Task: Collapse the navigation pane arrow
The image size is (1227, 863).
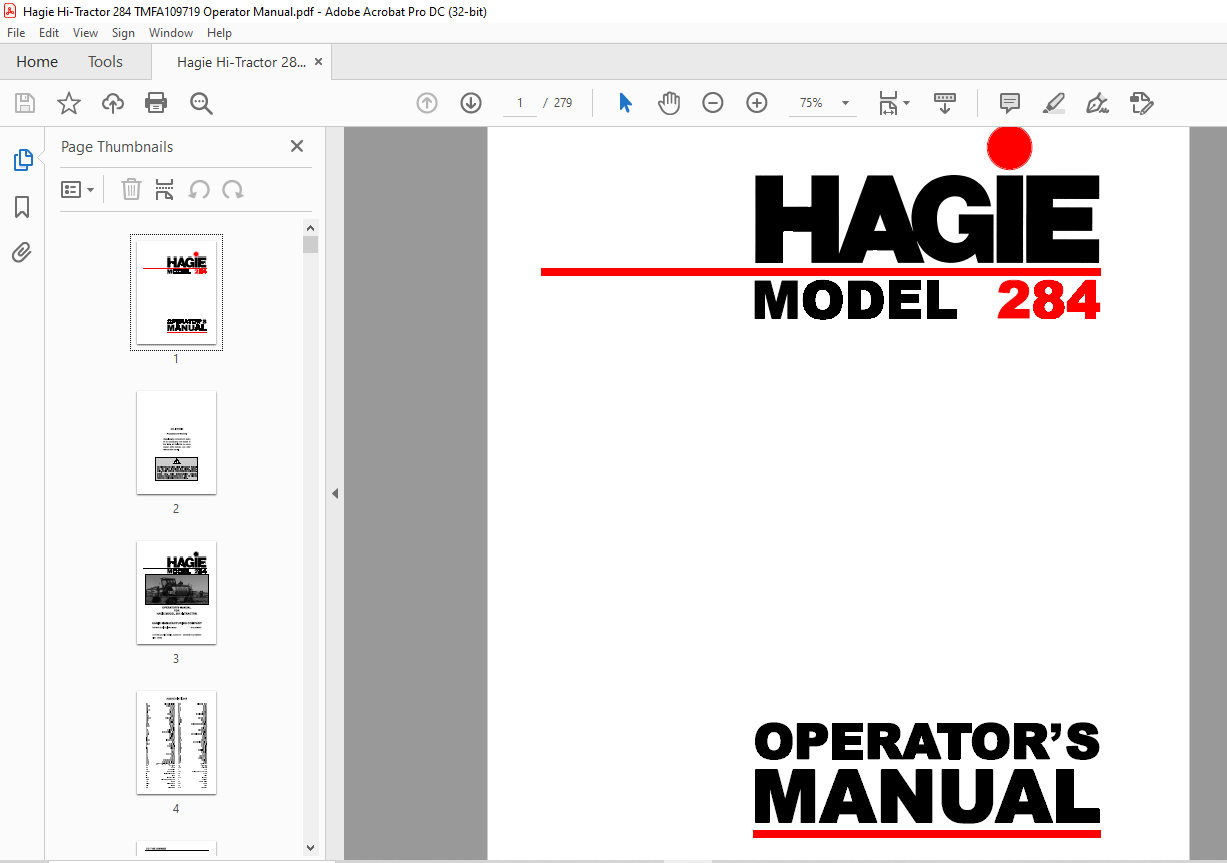Action: coord(335,494)
